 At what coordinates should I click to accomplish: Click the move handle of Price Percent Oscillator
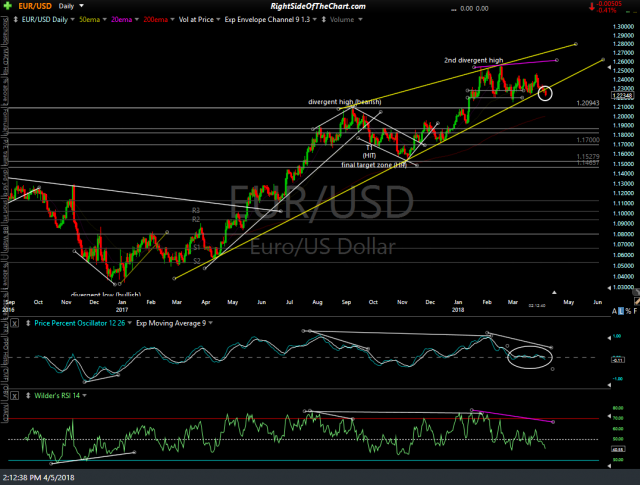click(x=28, y=323)
